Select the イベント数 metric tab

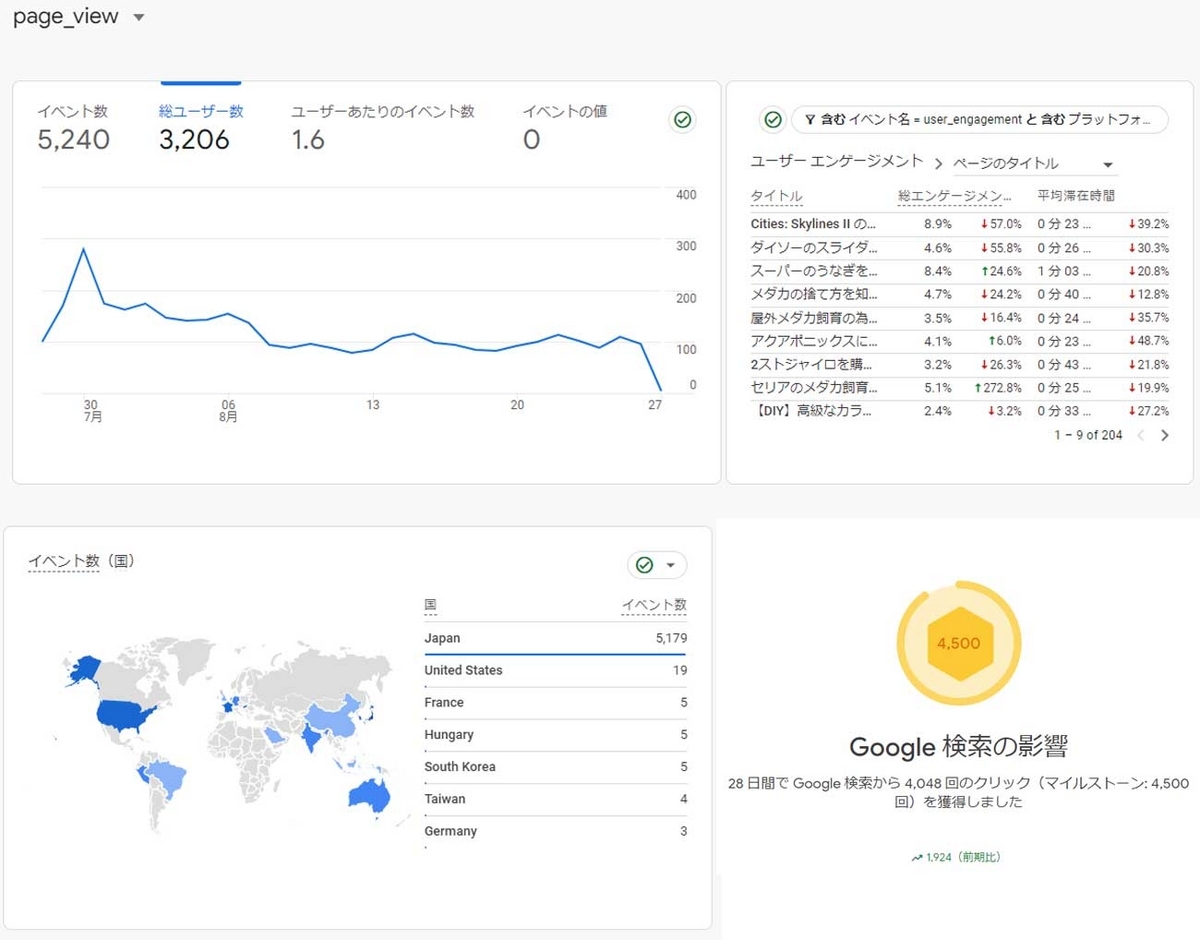point(73,127)
